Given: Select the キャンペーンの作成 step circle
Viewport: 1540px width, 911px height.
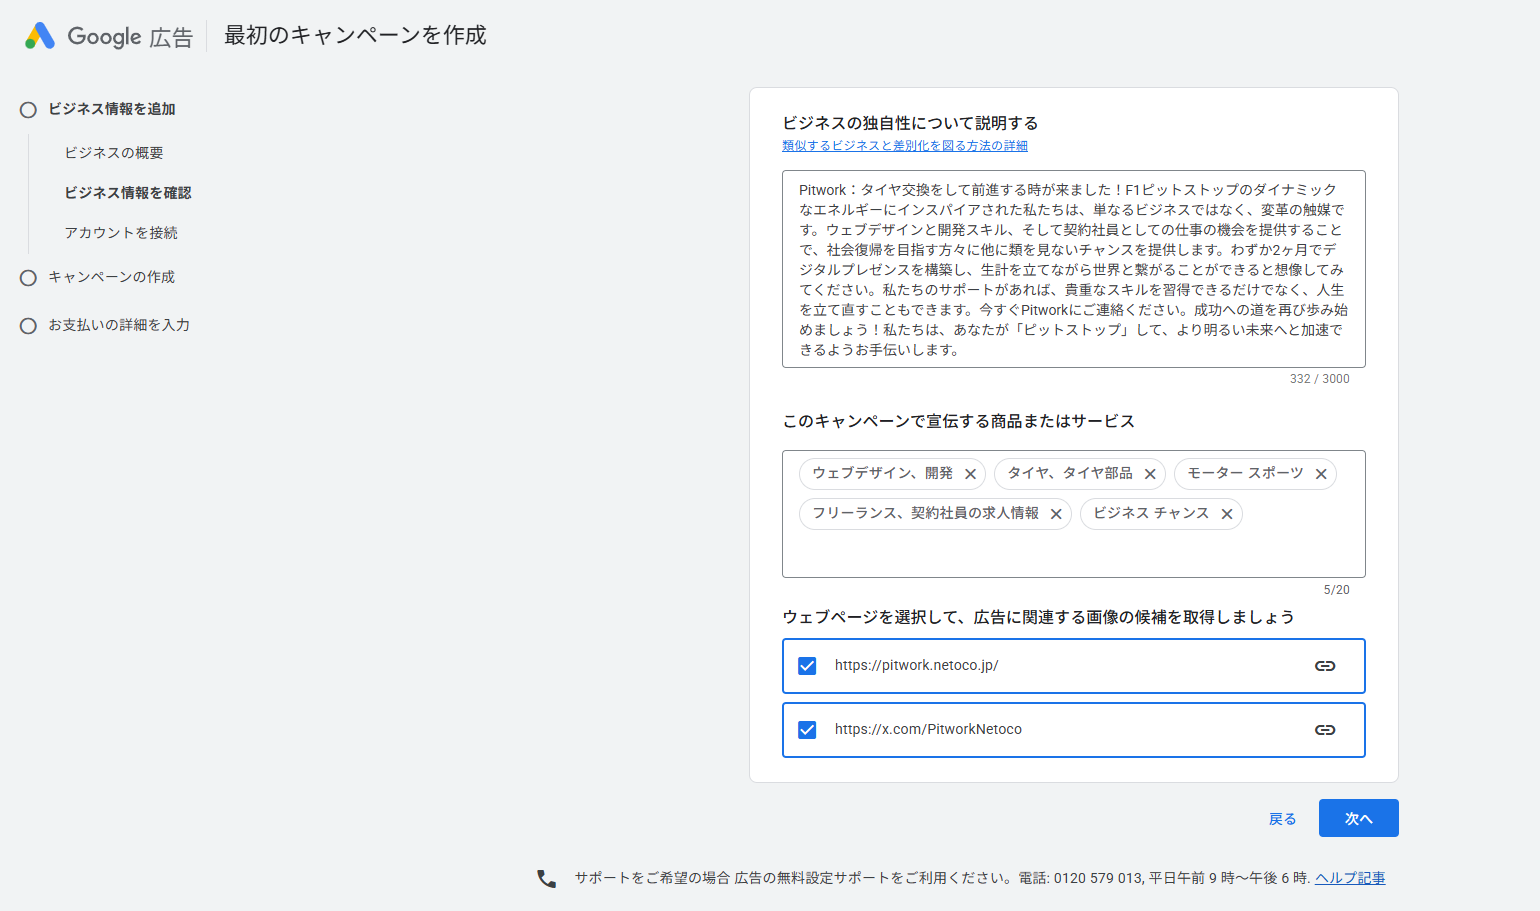Looking at the screenshot, I should tap(28, 277).
